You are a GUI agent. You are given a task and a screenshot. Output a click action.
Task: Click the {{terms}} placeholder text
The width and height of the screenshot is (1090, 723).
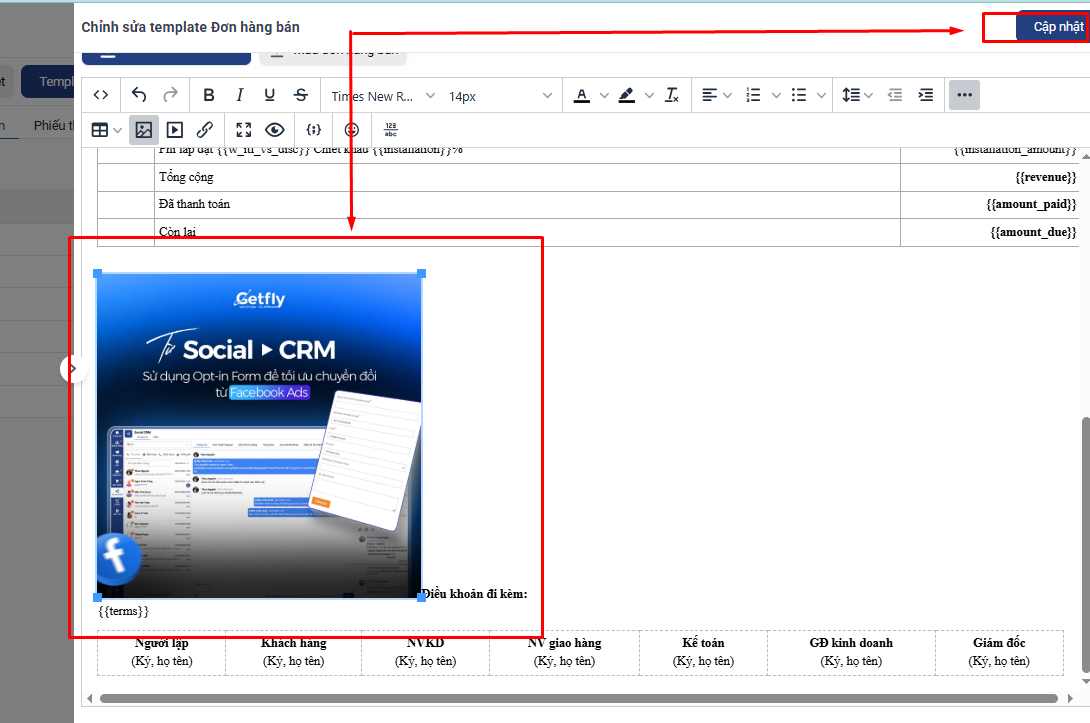tap(124, 611)
